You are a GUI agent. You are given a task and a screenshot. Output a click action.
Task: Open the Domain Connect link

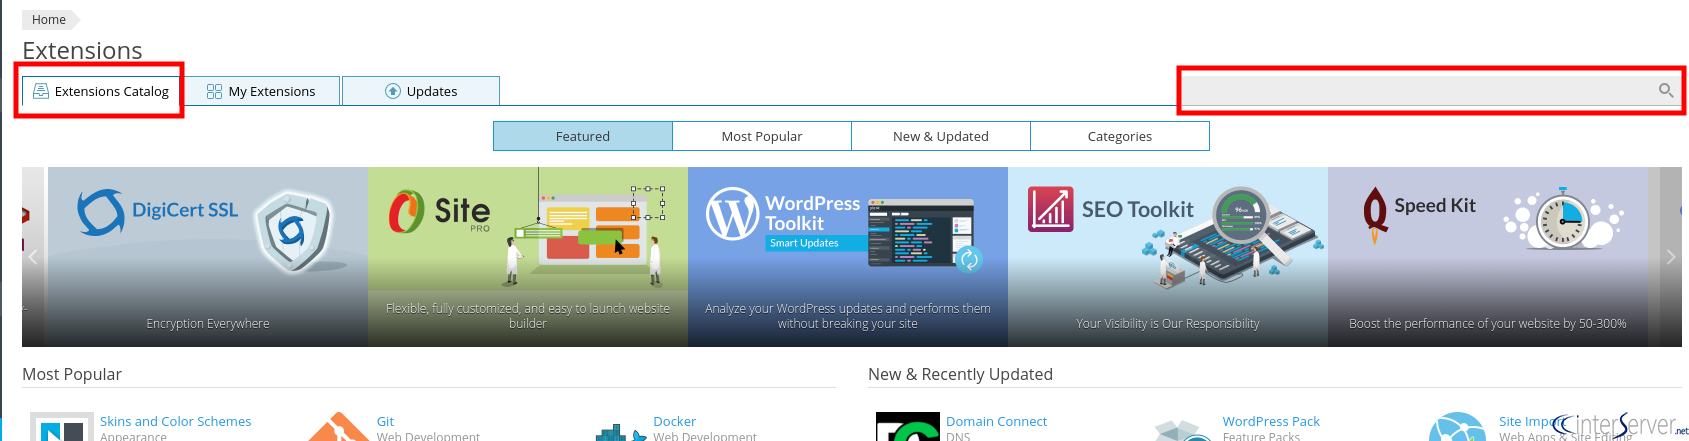996,422
